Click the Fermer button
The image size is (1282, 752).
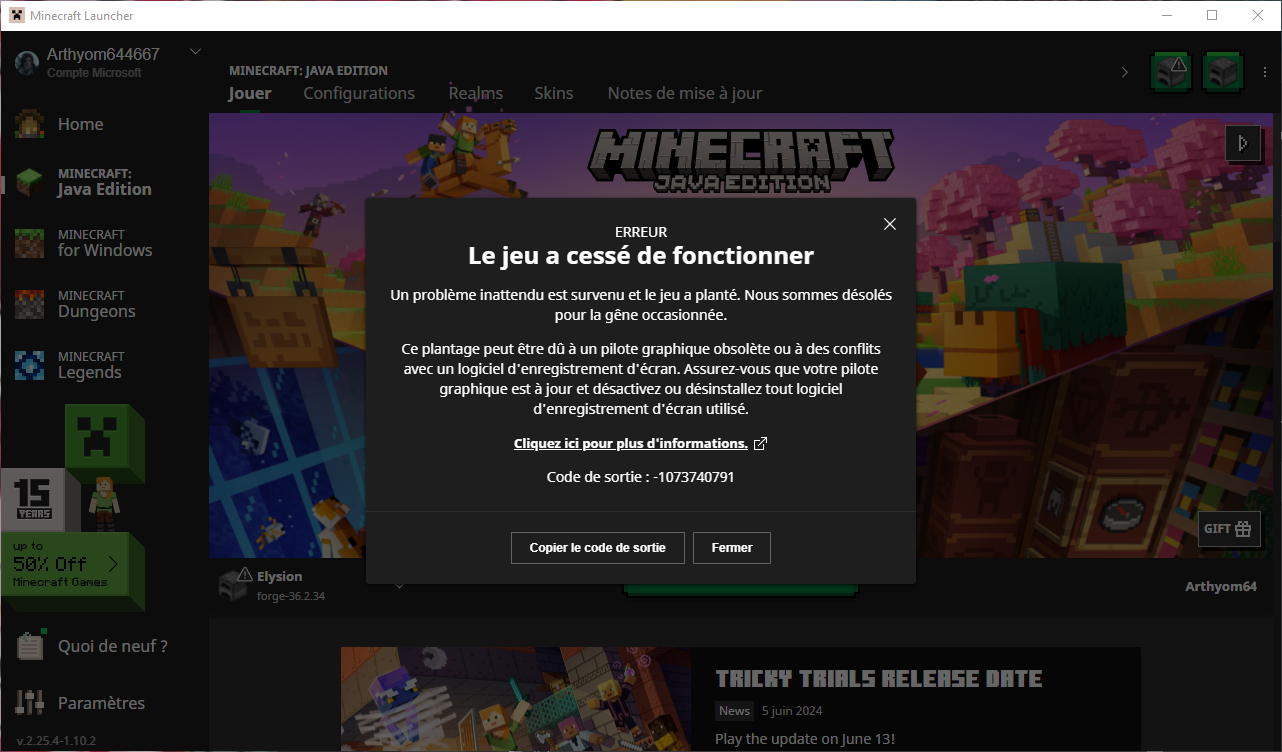pyautogui.click(x=732, y=548)
